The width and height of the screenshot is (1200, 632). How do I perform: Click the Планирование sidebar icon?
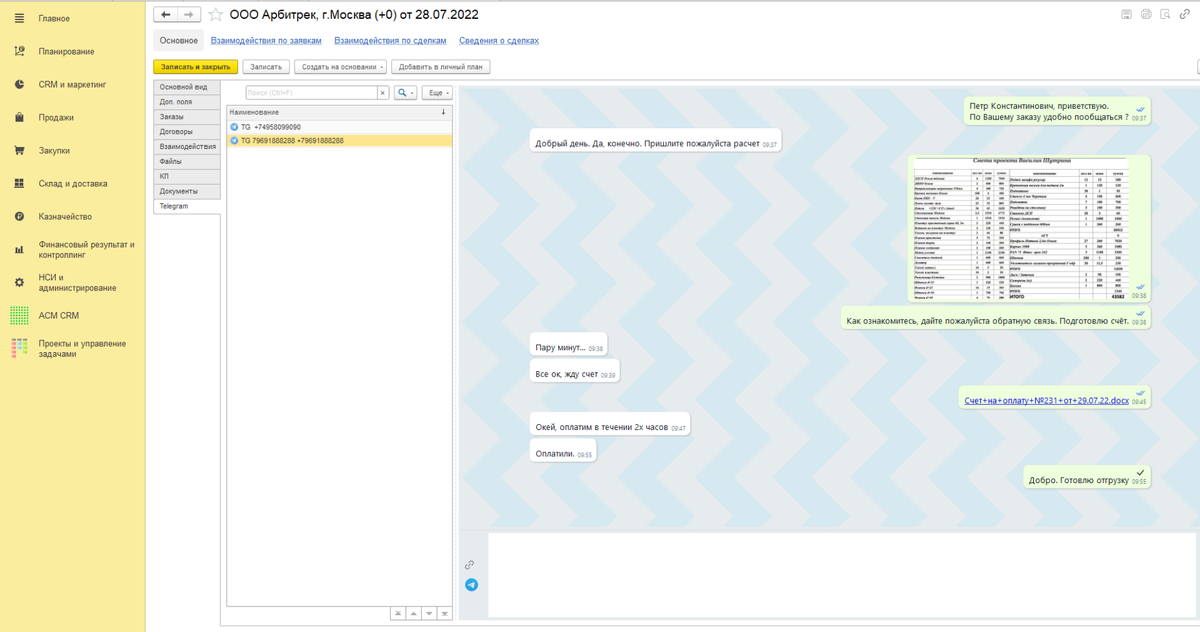click(19, 51)
